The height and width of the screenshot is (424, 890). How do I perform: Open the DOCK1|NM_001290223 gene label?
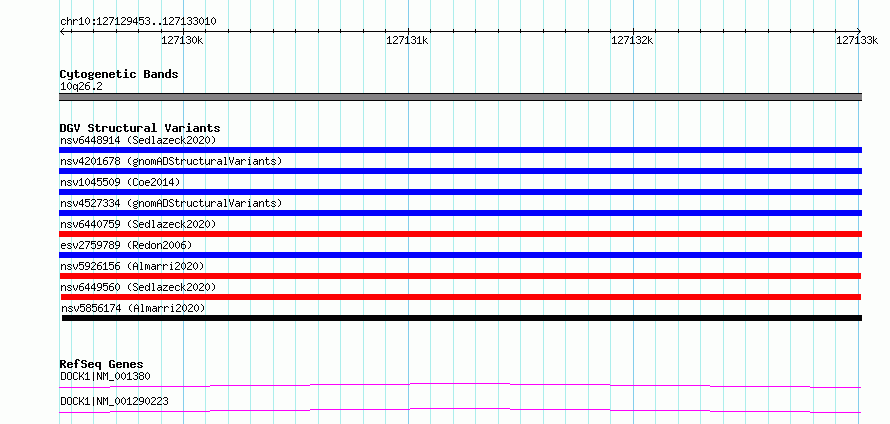[x=114, y=402]
